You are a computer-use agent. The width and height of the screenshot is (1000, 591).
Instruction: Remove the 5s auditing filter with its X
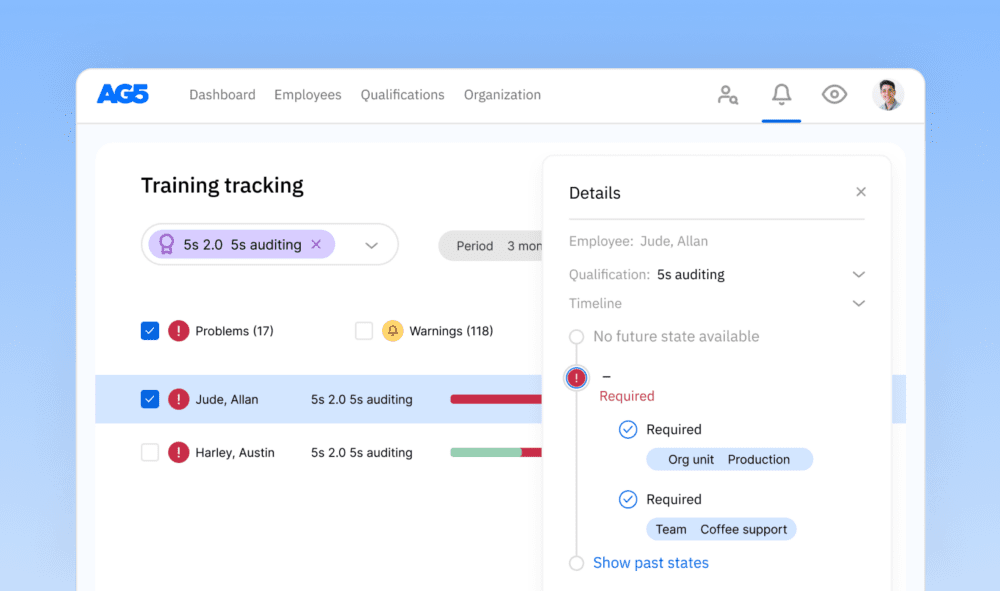[x=316, y=244]
